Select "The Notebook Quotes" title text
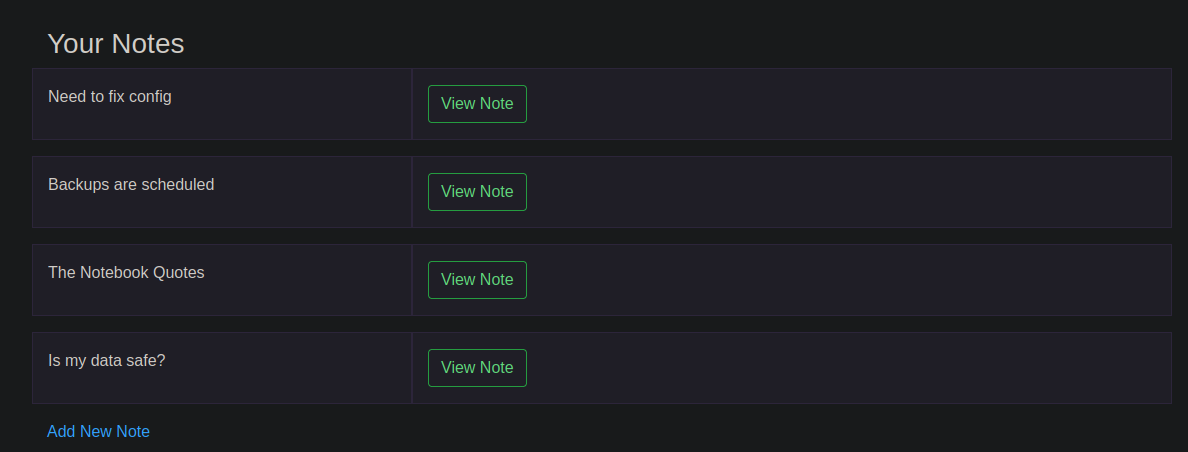 [x=126, y=273]
